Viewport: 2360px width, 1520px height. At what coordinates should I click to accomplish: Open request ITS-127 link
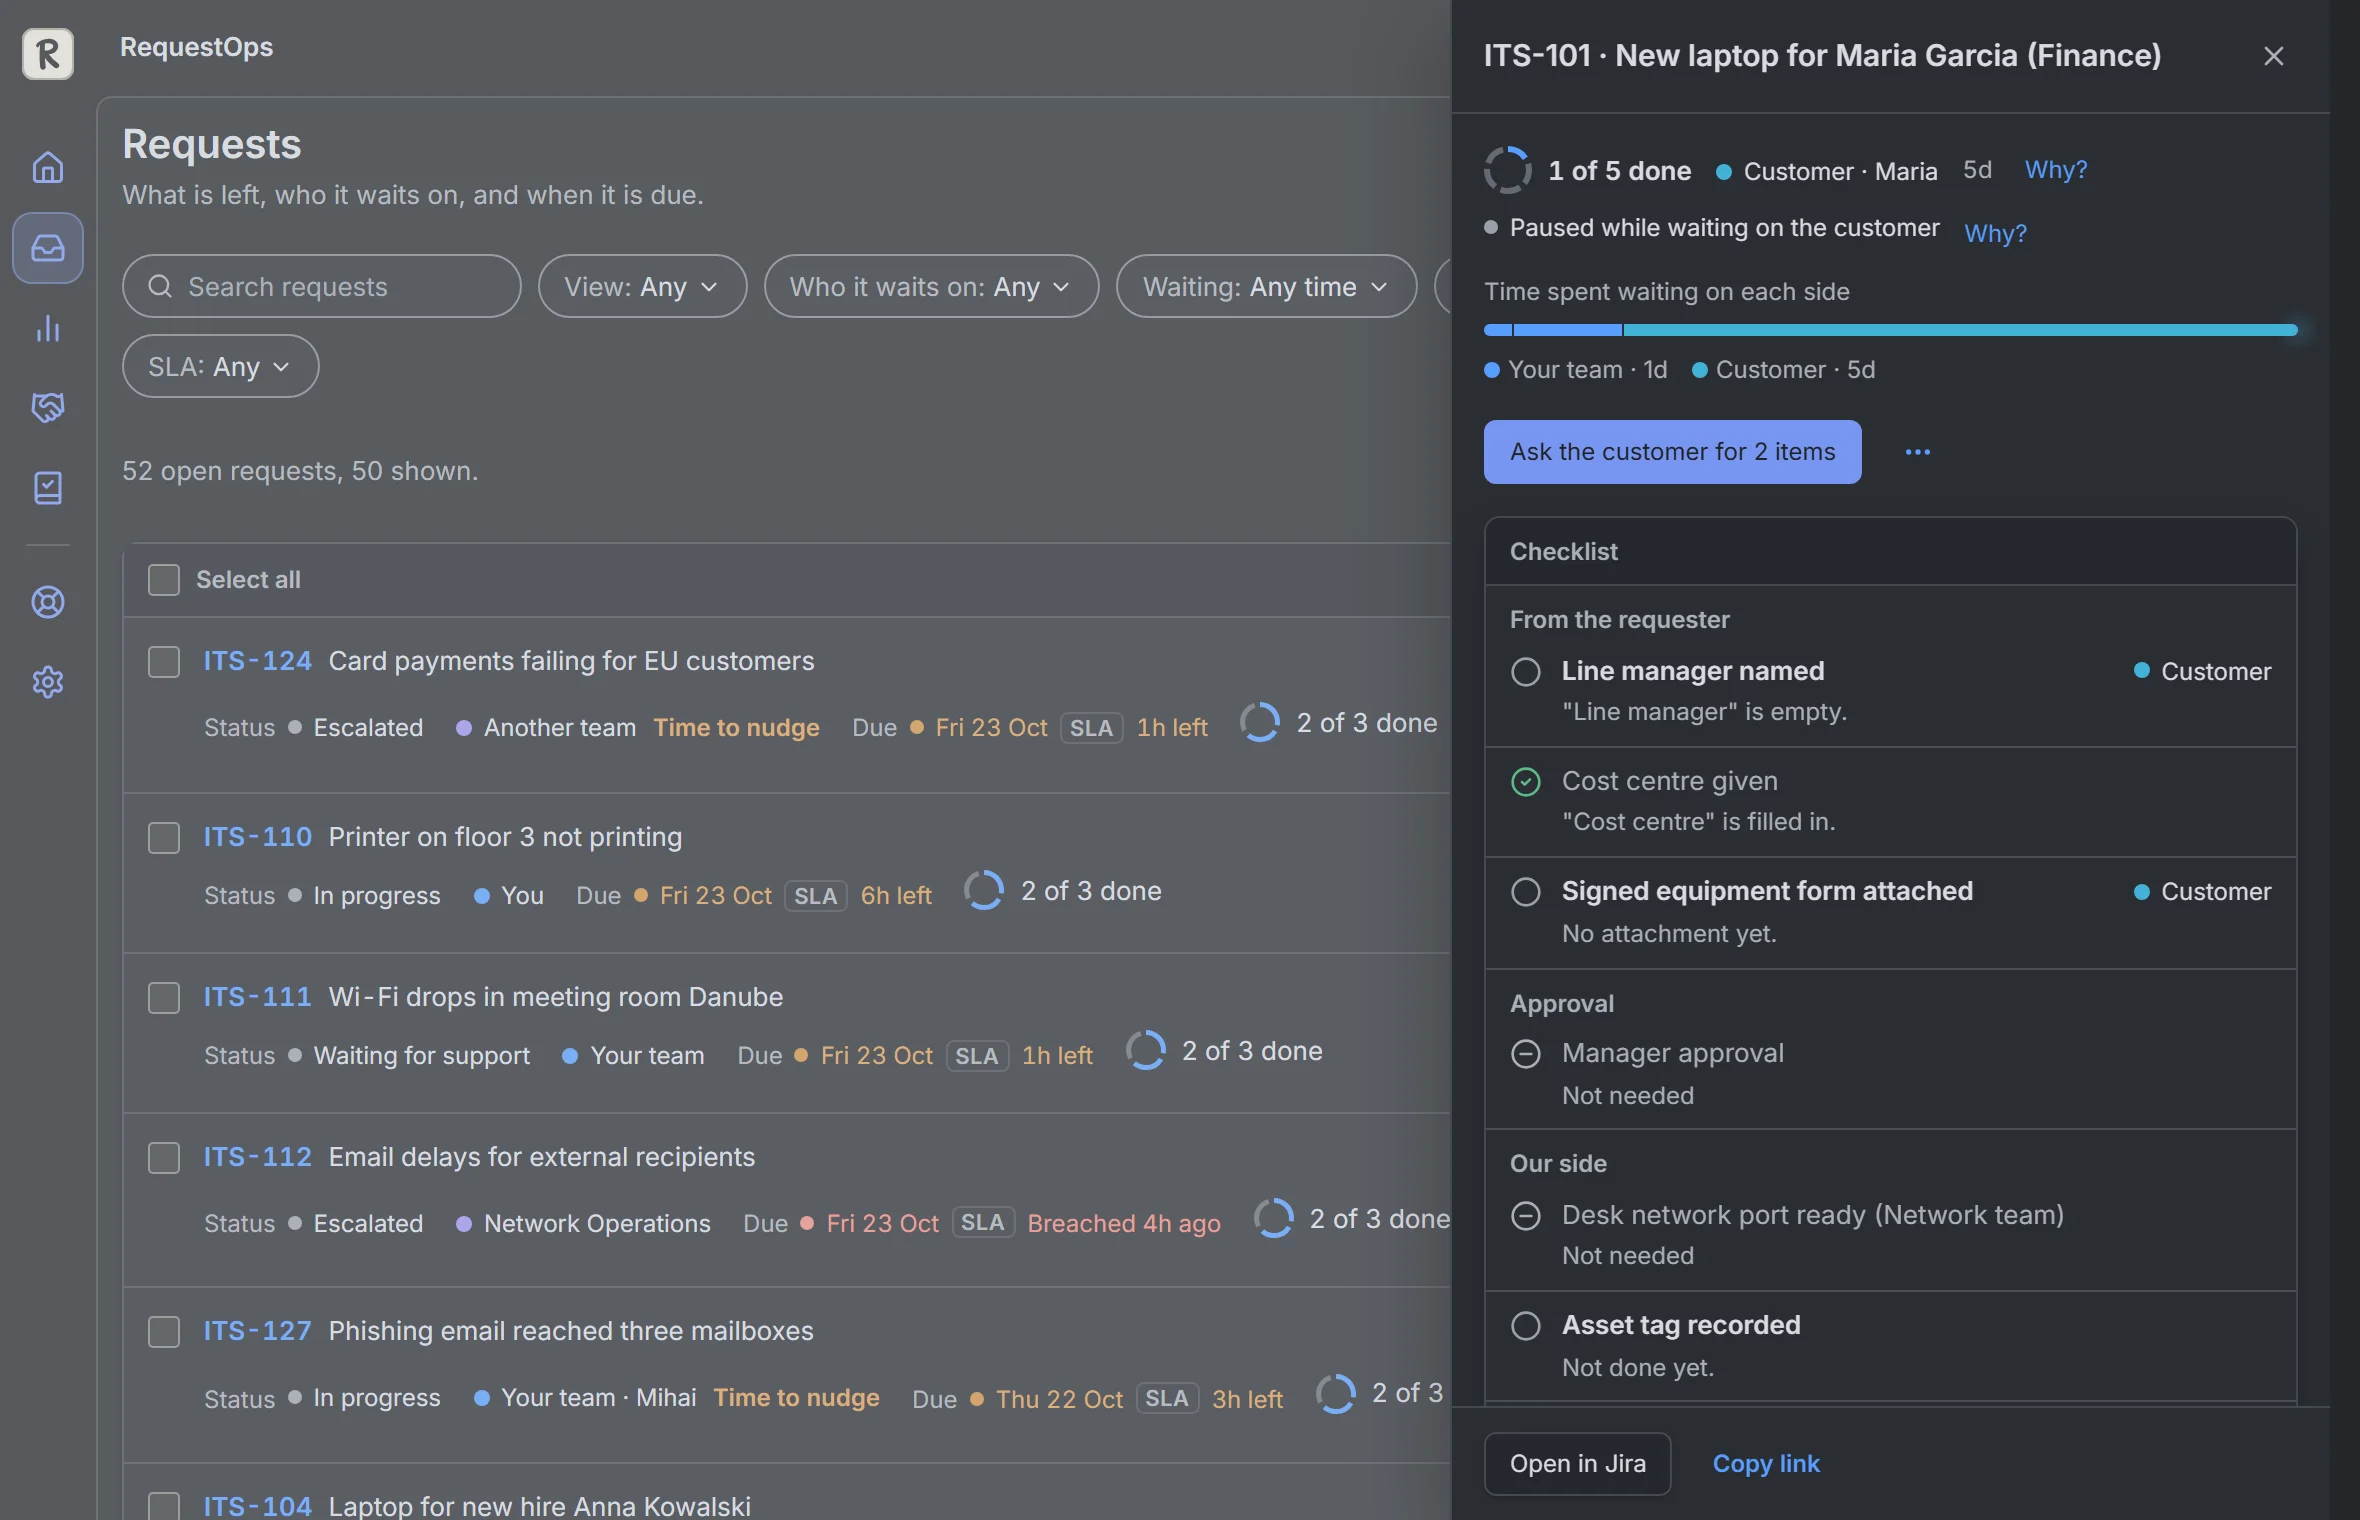(257, 1331)
